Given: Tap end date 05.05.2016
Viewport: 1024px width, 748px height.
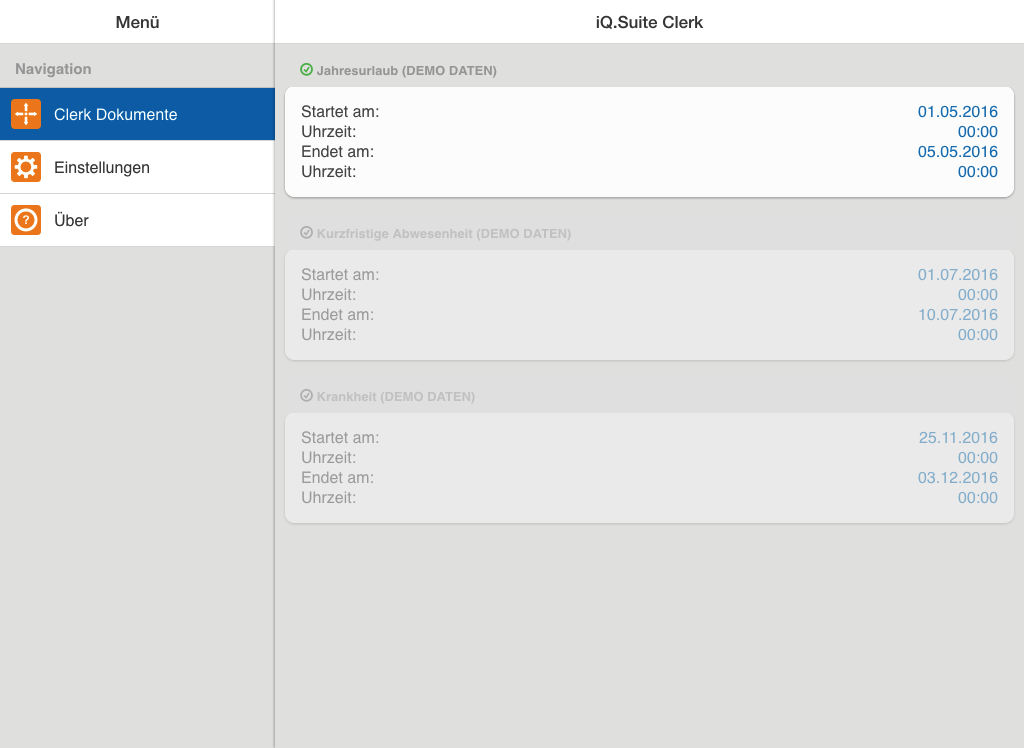Looking at the screenshot, I should (x=957, y=152).
